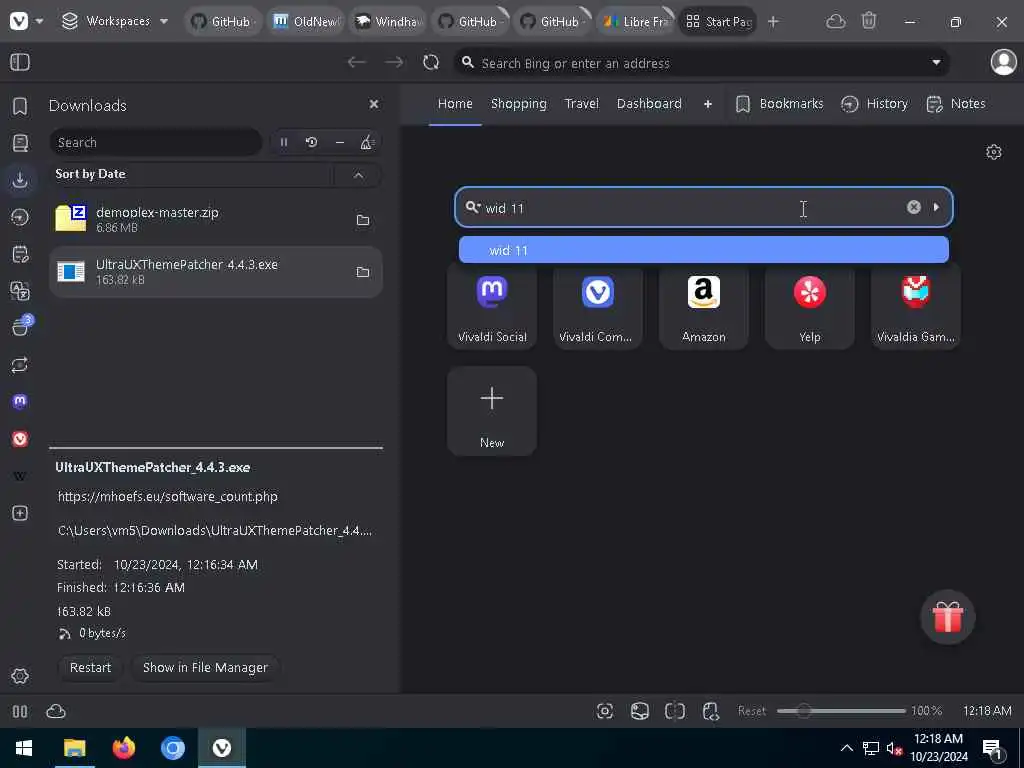Select the Dashboard tab on Start Page
This screenshot has width=1024, height=768.
pos(649,104)
